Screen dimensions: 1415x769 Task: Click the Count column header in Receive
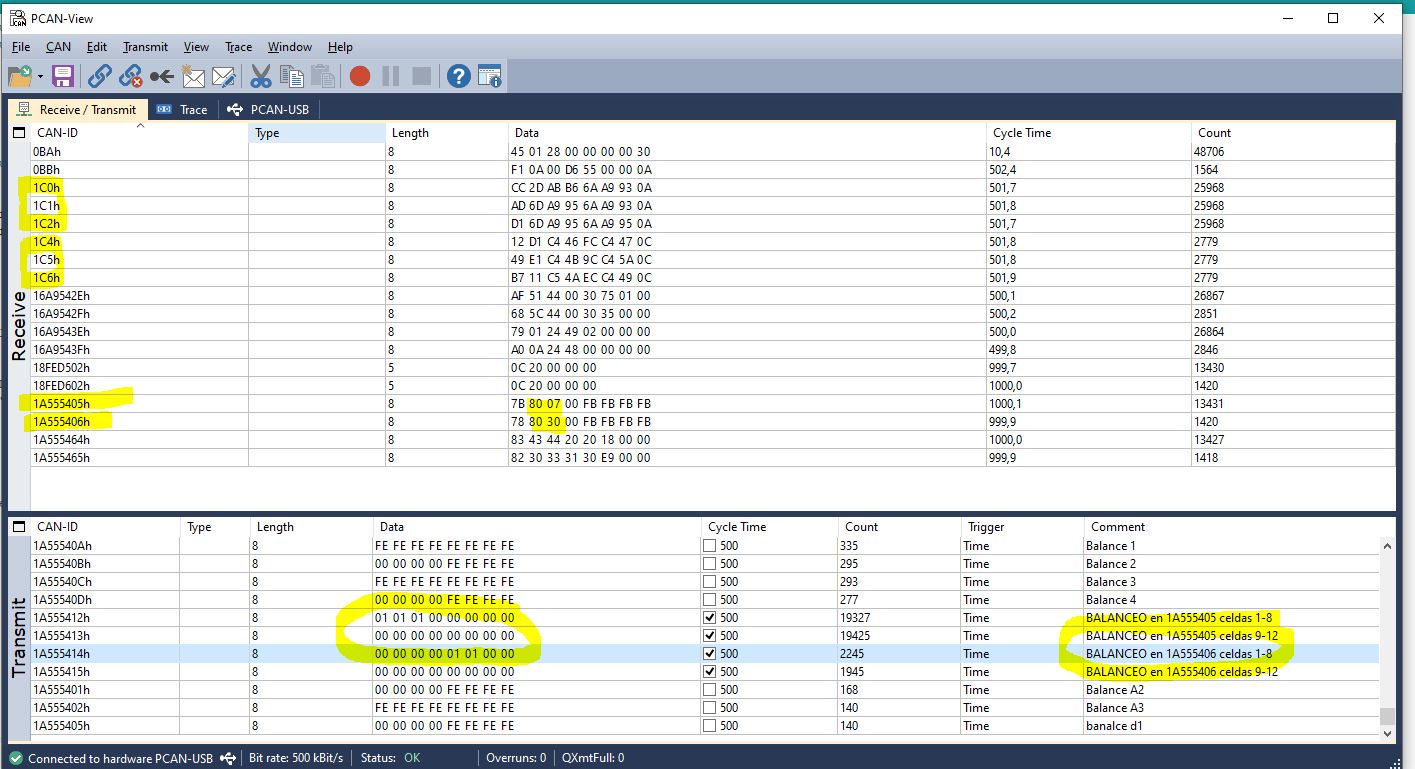coord(1214,133)
